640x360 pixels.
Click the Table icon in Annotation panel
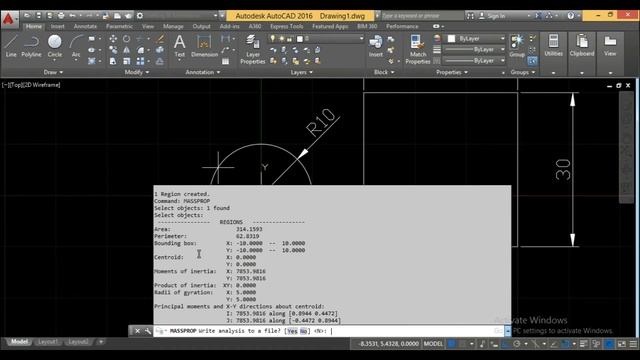tap(225, 61)
